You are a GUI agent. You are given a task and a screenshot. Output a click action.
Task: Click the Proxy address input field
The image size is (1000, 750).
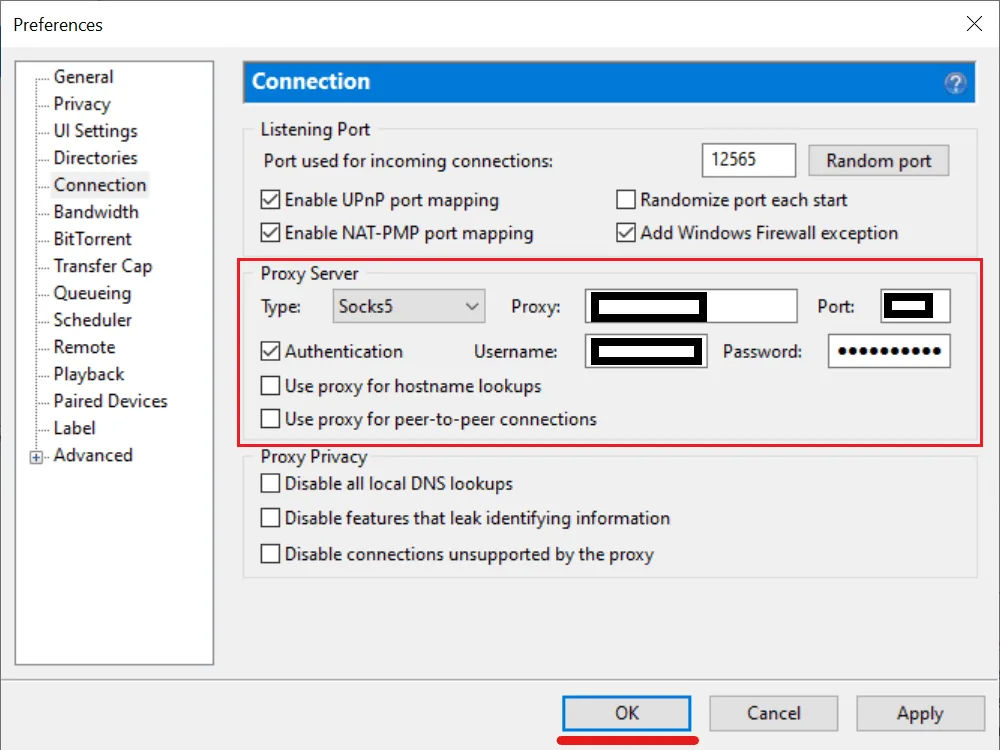[x=691, y=306]
